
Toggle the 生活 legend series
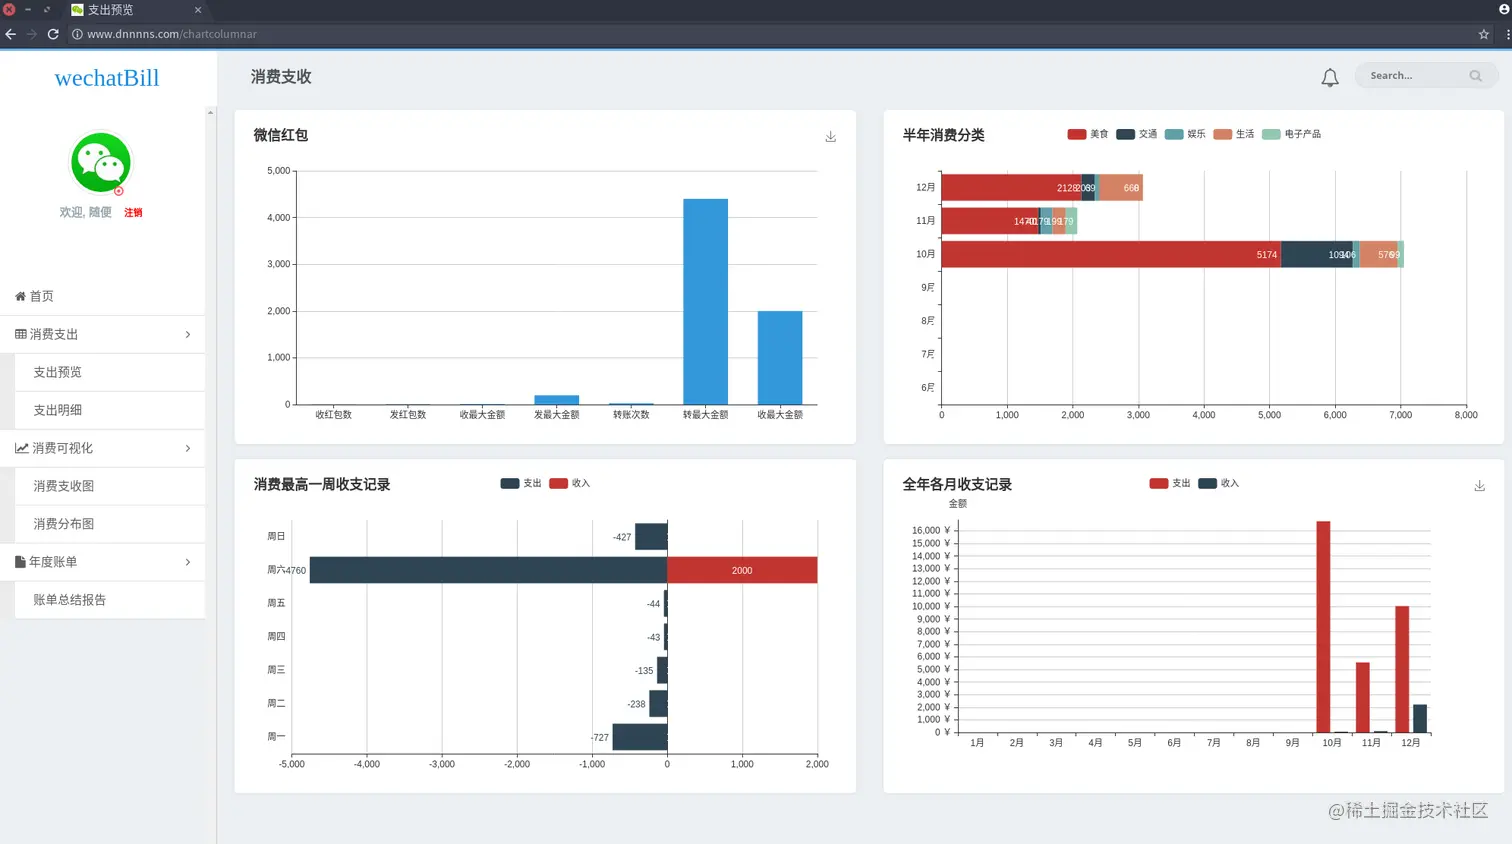(1233, 134)
